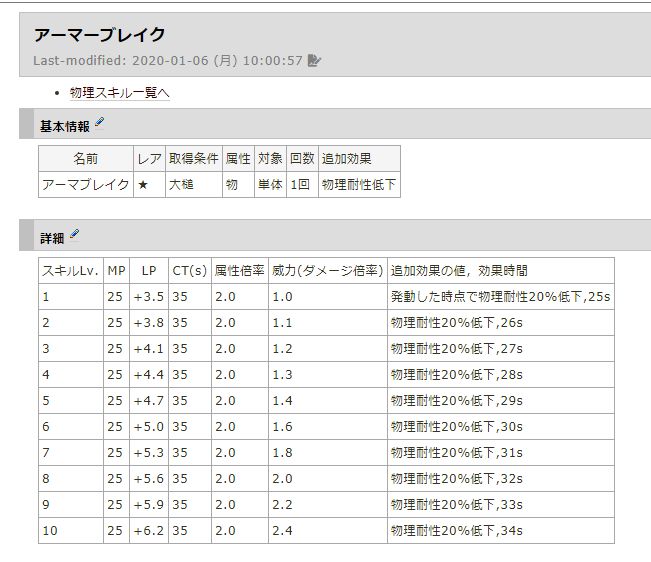Click the 1.3 damage multiplier cell

click(328, 375)
